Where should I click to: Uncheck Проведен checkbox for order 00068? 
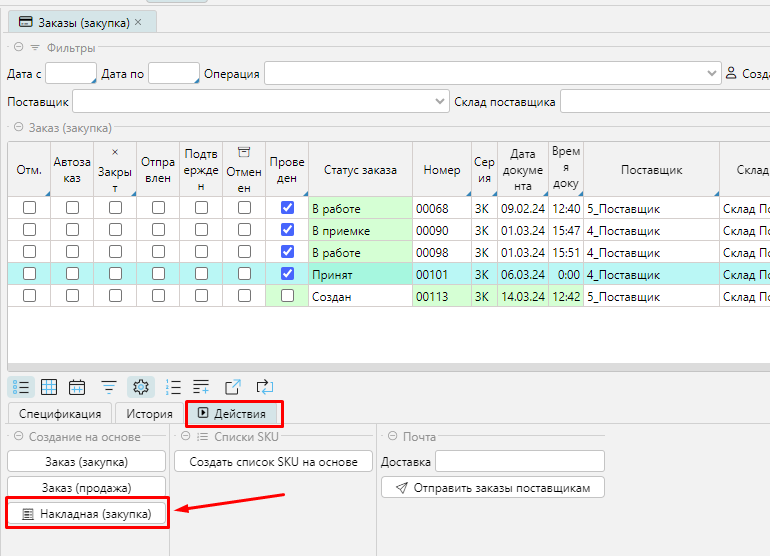[x=288, y=208]
